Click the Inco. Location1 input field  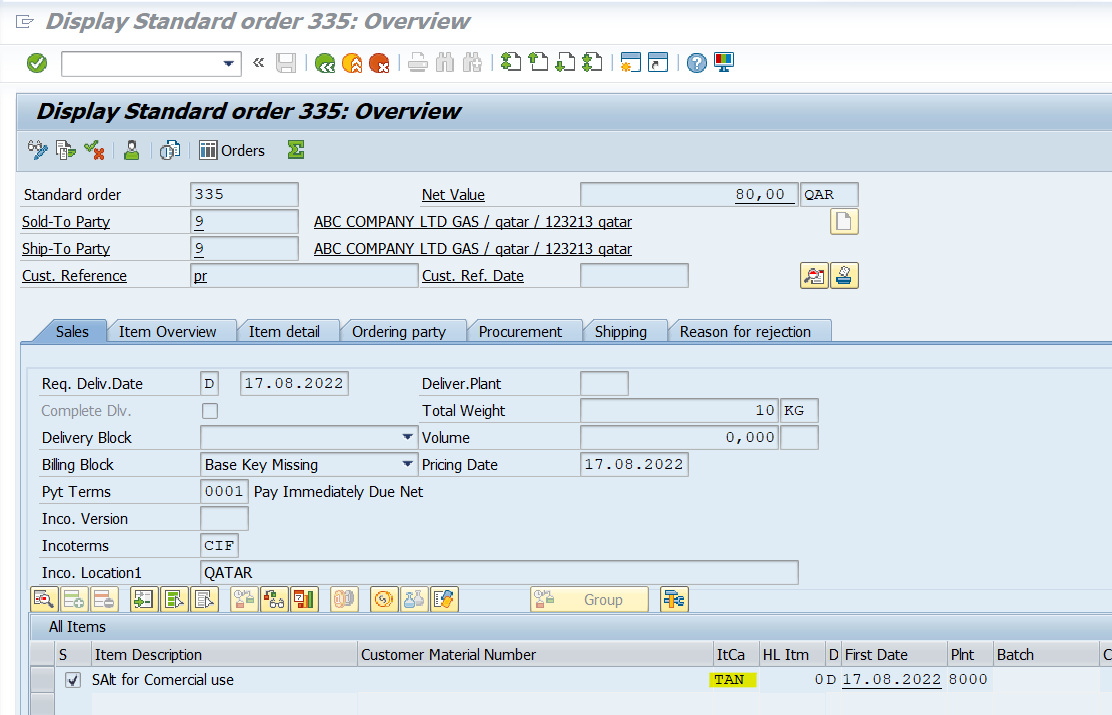tap(499, 573)
